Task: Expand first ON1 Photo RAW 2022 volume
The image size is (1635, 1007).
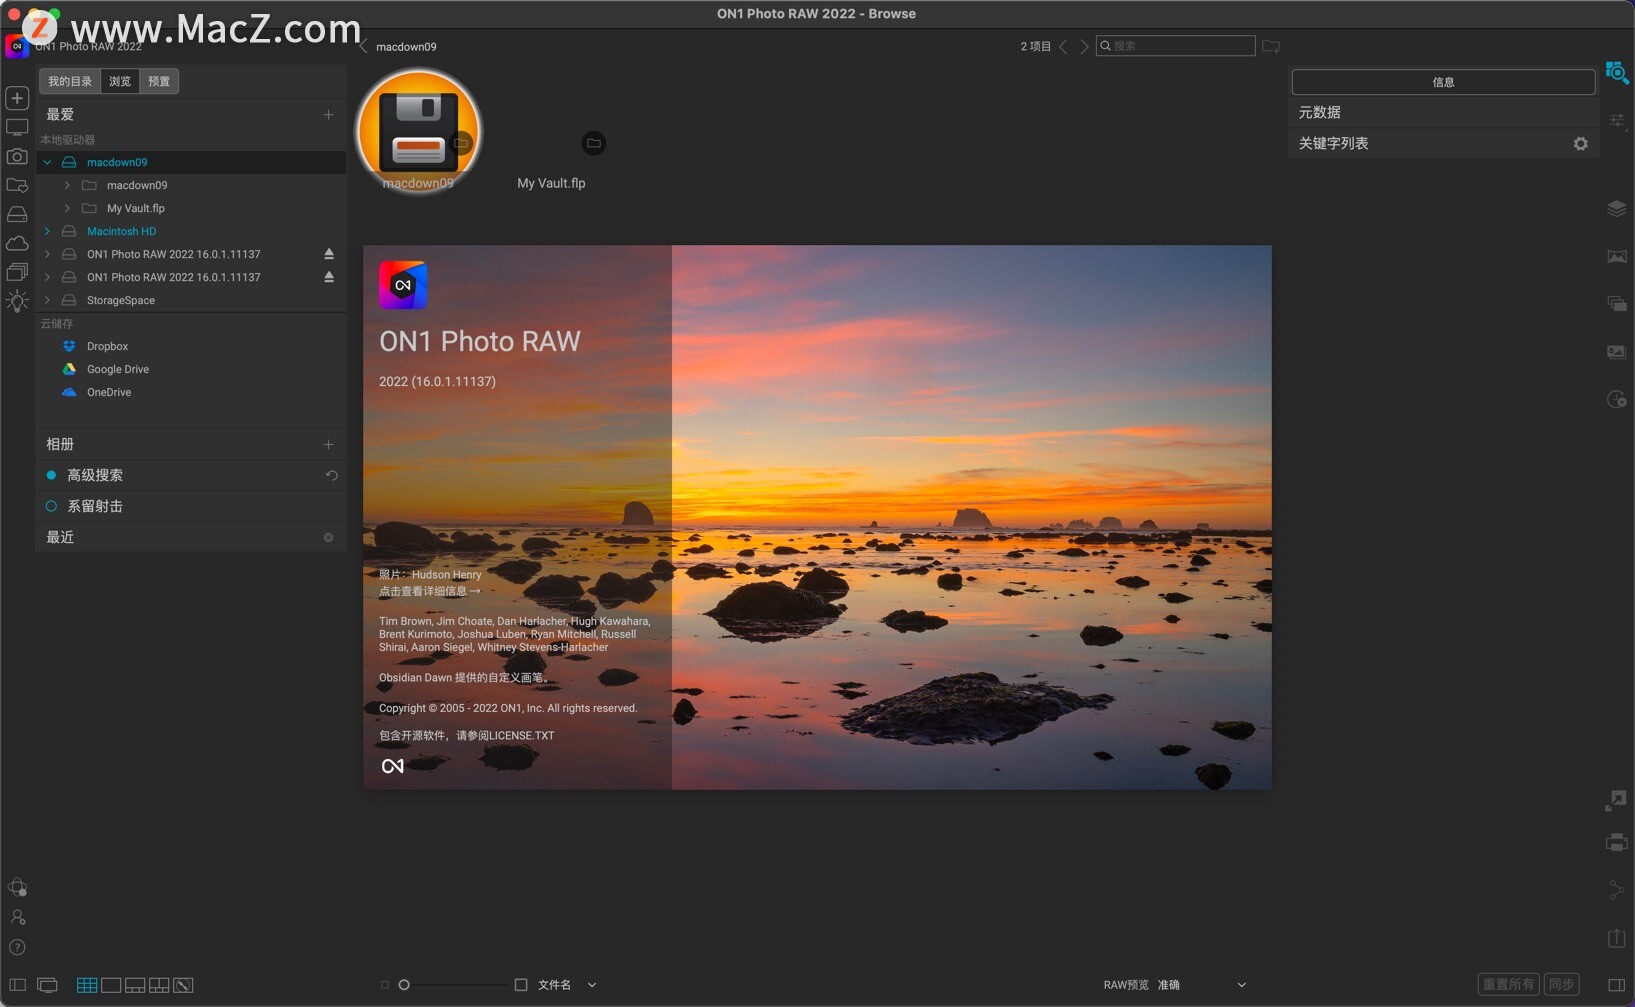Action: click(47, 254)
